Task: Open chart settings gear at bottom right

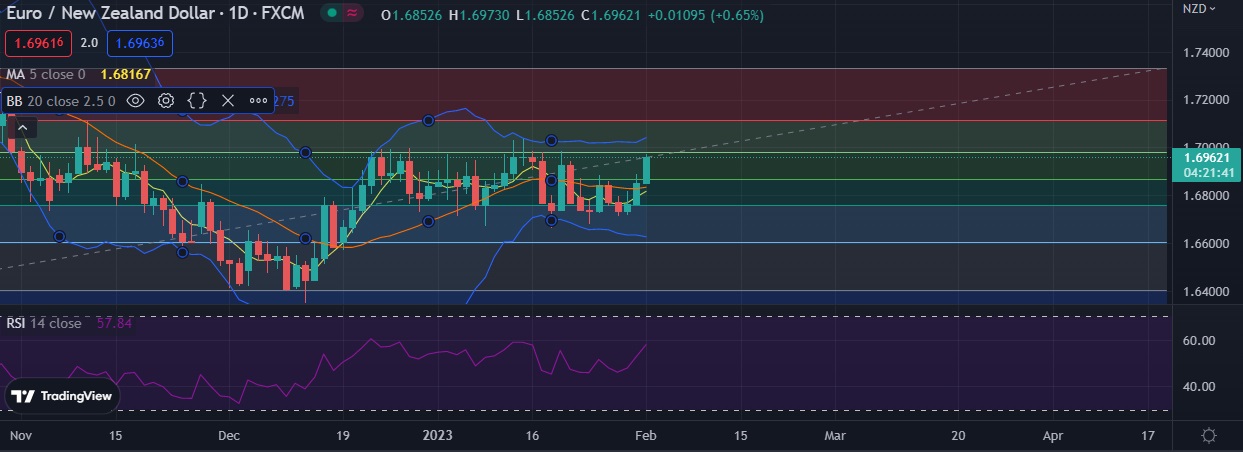Action: coord(1209,436)
